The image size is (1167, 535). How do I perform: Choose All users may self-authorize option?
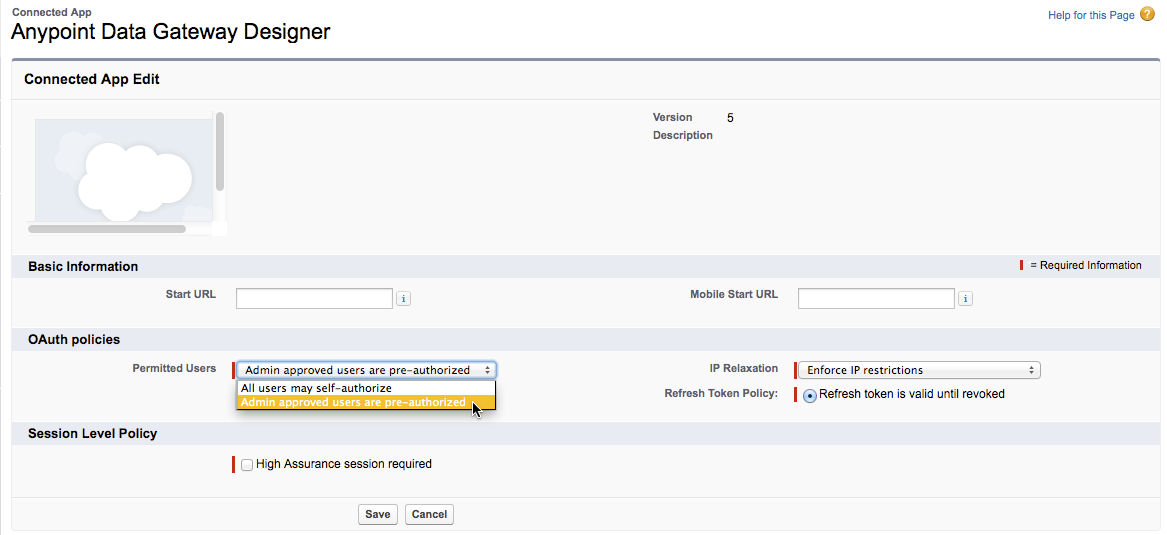[x=317, y=388]
